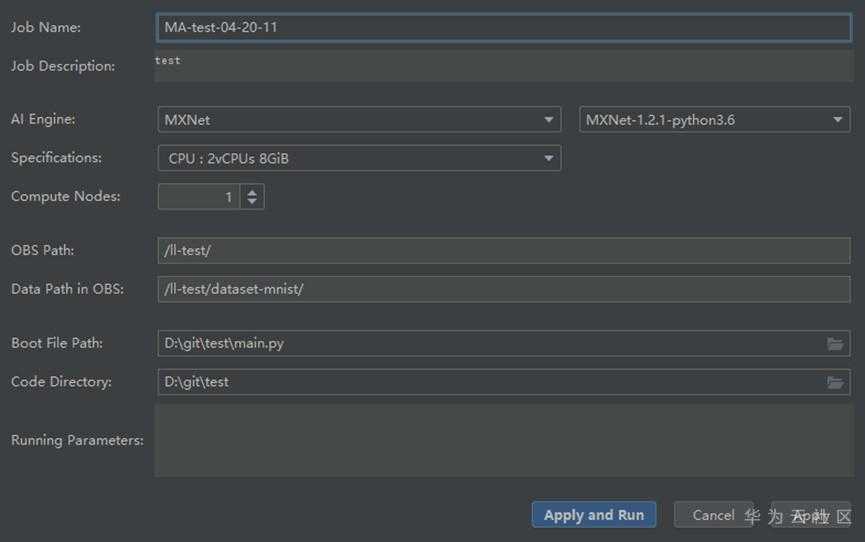The width and height of the screenshot is (865, 542).
Task: Click the Specifications label text
Action: 56,158
